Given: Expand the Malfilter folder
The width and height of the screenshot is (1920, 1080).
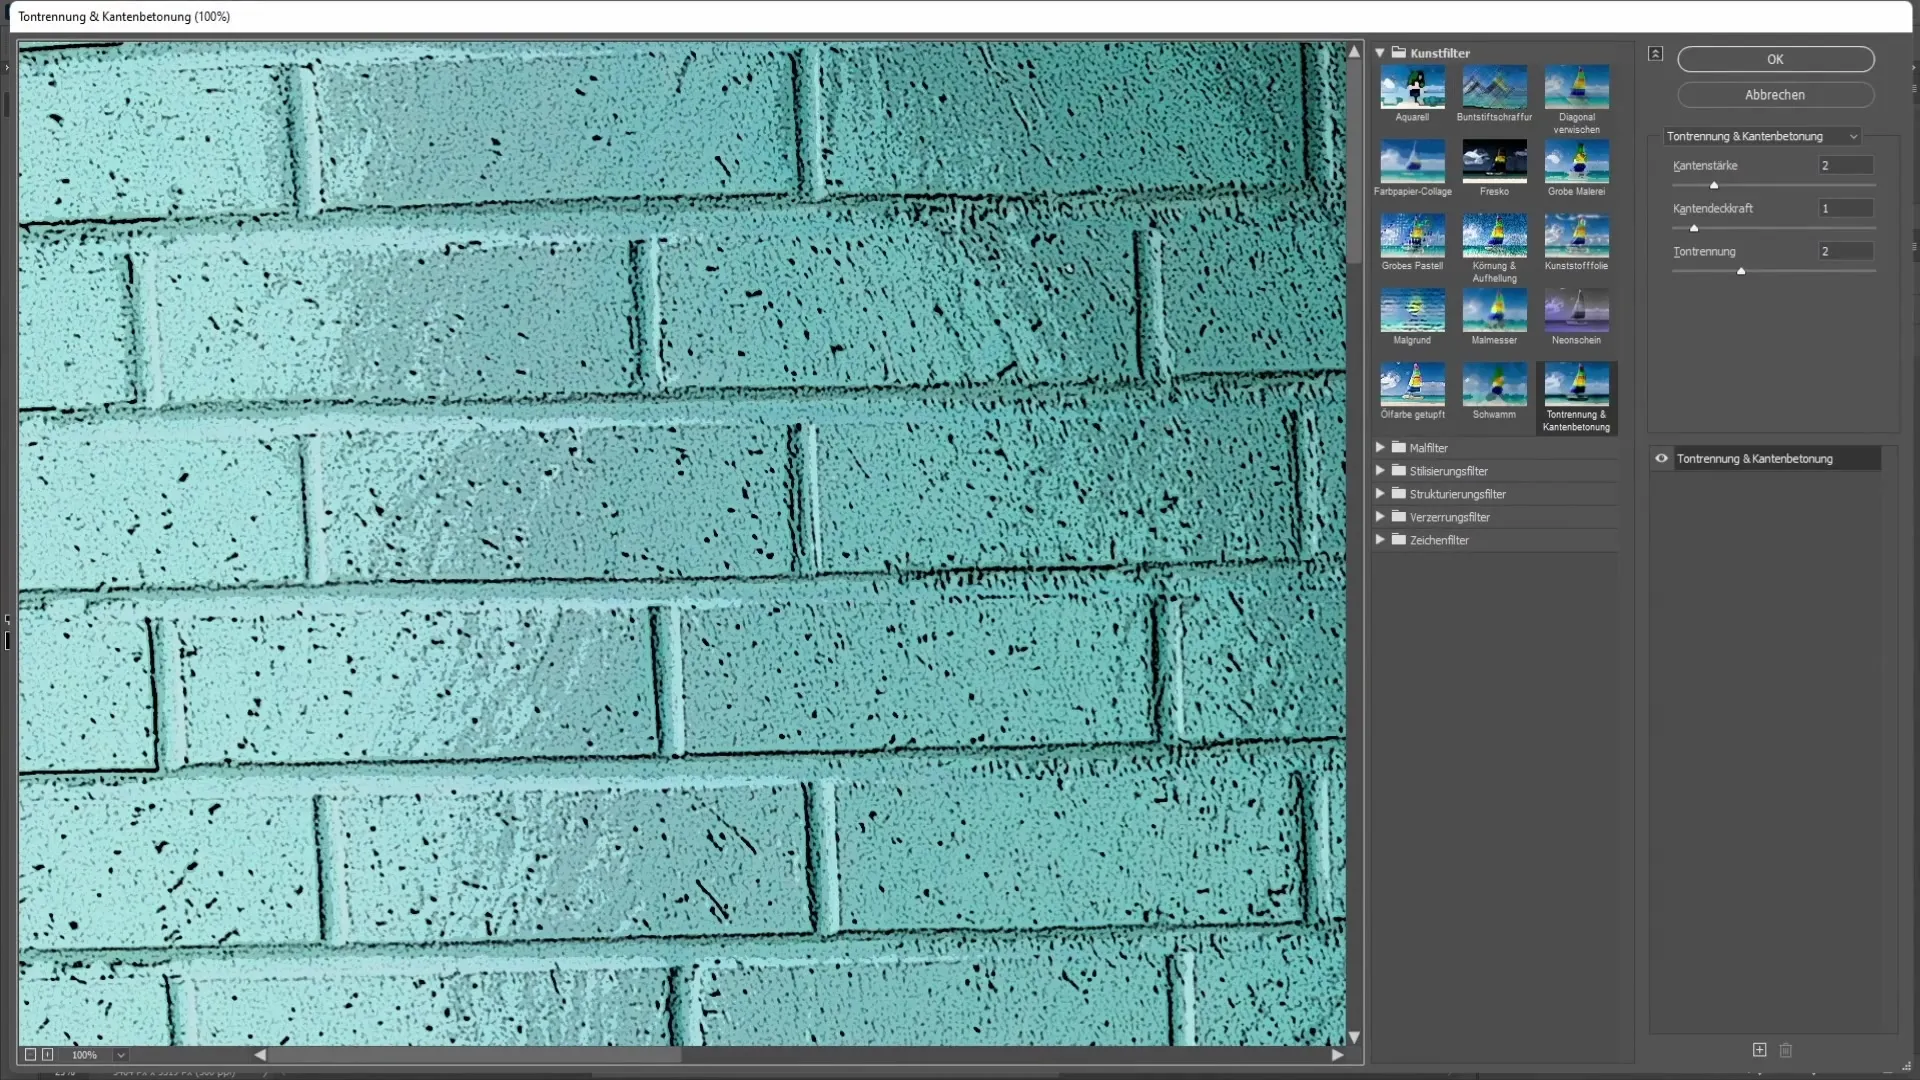Looking at the screenshot, I should [1380, 447].
